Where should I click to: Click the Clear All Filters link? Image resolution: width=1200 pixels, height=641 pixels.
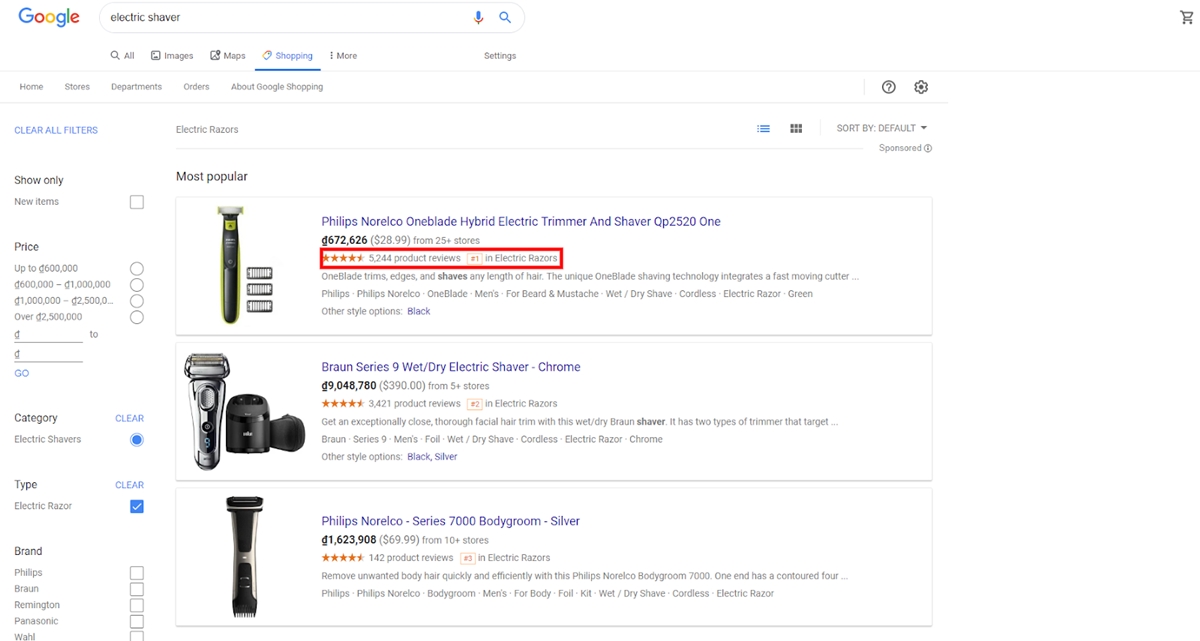pyautogui.click(x=56, y=130)
